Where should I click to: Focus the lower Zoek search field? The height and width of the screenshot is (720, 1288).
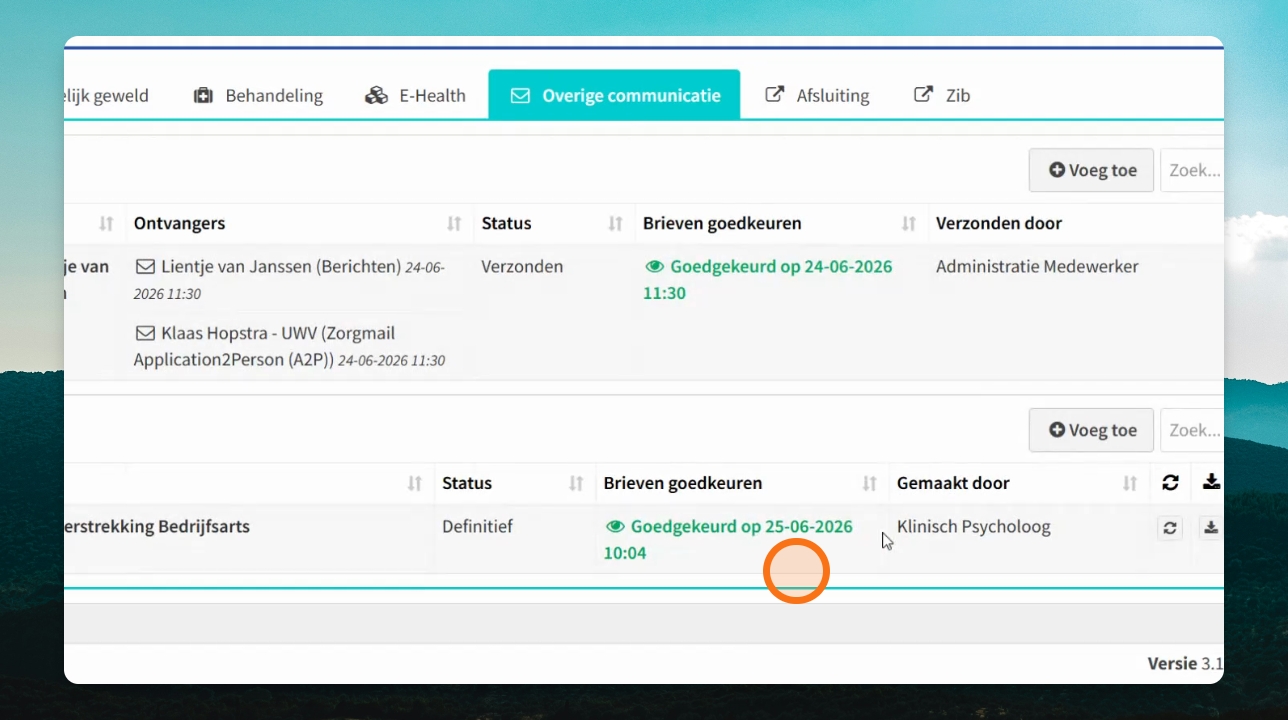coord(1192,430)
